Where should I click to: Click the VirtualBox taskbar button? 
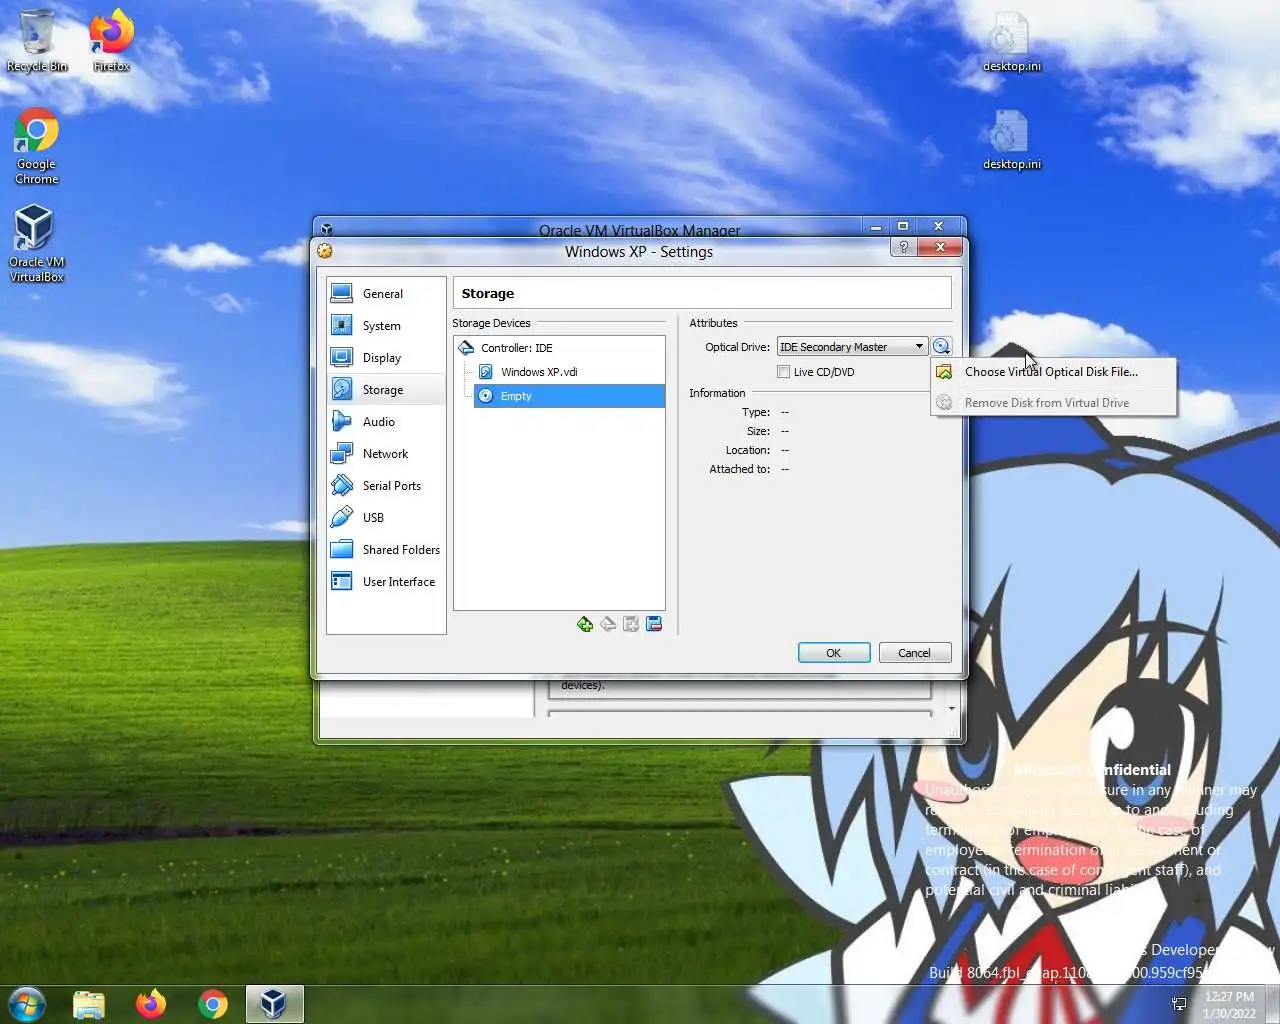(274, 1004)
